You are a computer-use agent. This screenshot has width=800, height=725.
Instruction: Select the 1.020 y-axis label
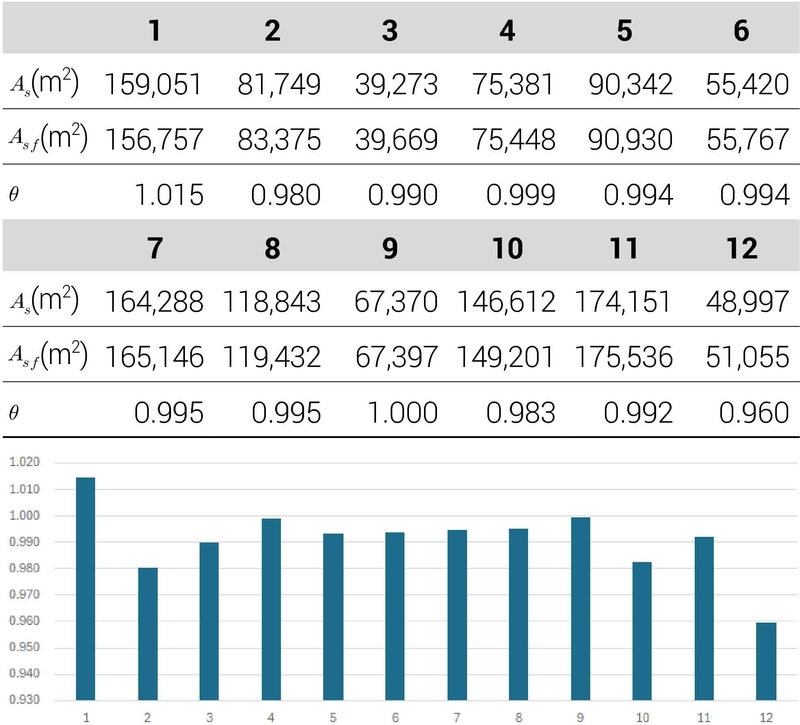tap(30, 463)
